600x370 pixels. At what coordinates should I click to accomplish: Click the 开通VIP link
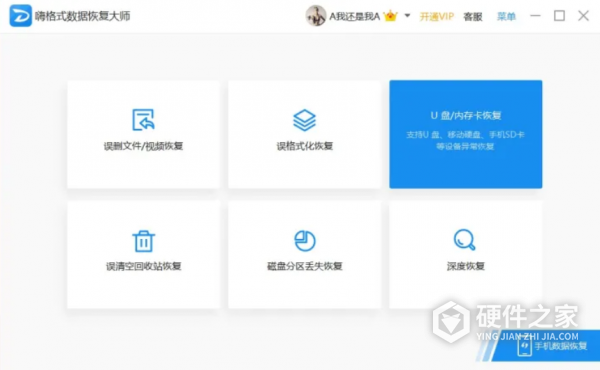point(437,16)
